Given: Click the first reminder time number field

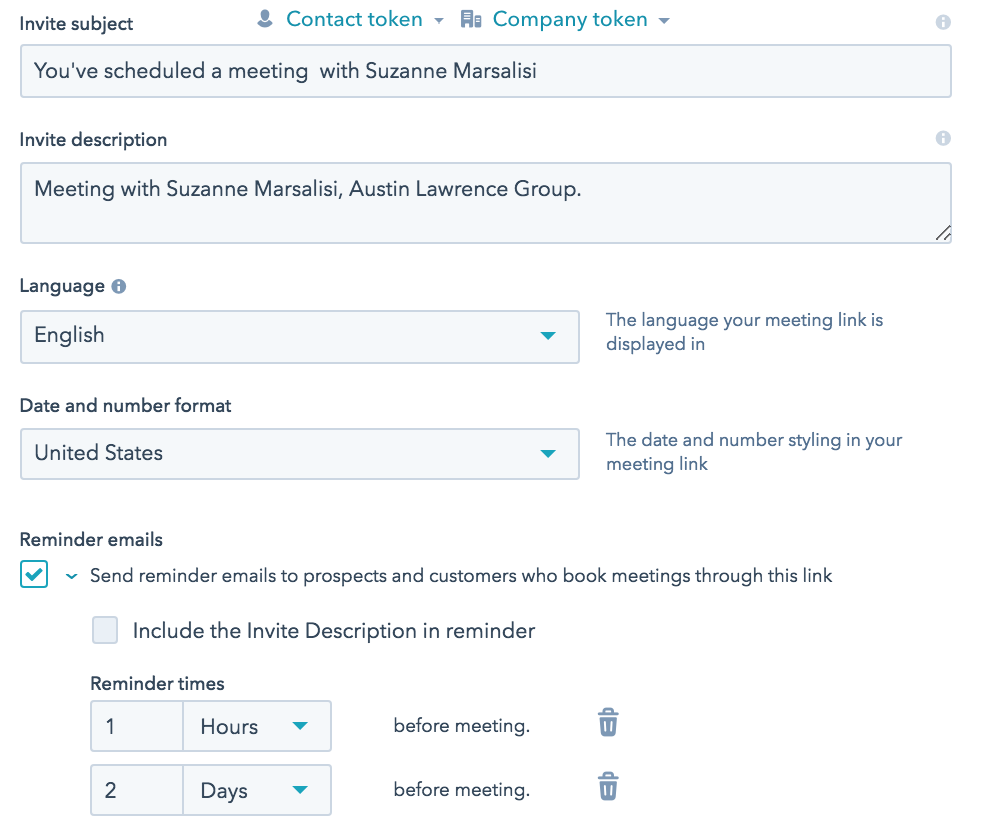Looking at the screenshot, I should point(137,727).
